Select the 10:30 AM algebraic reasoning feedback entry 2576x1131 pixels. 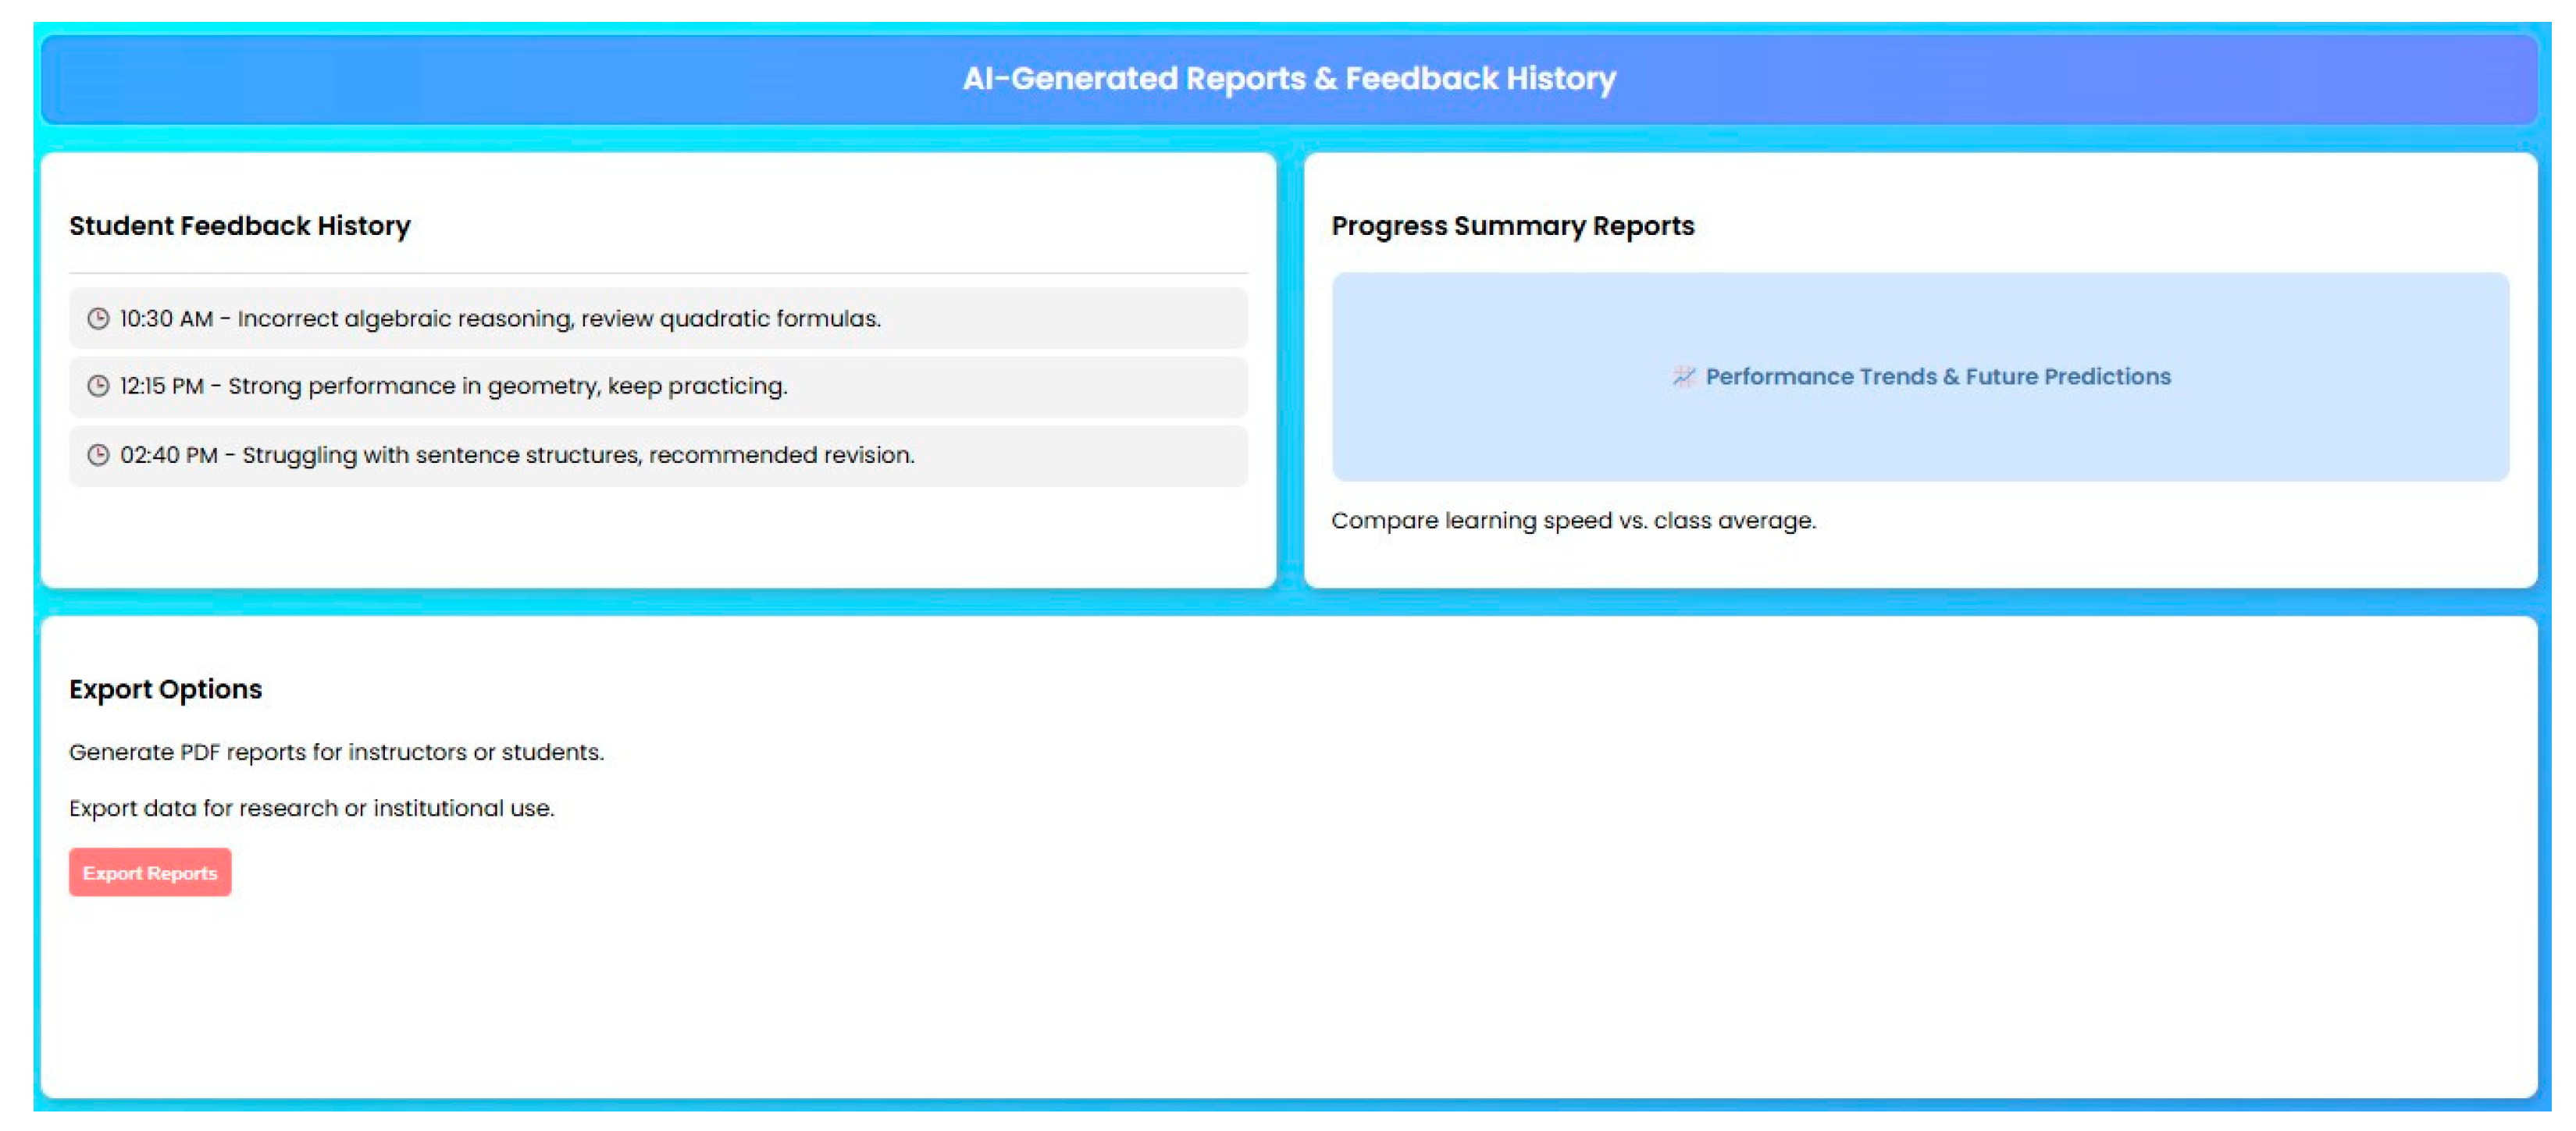point(658,319)
